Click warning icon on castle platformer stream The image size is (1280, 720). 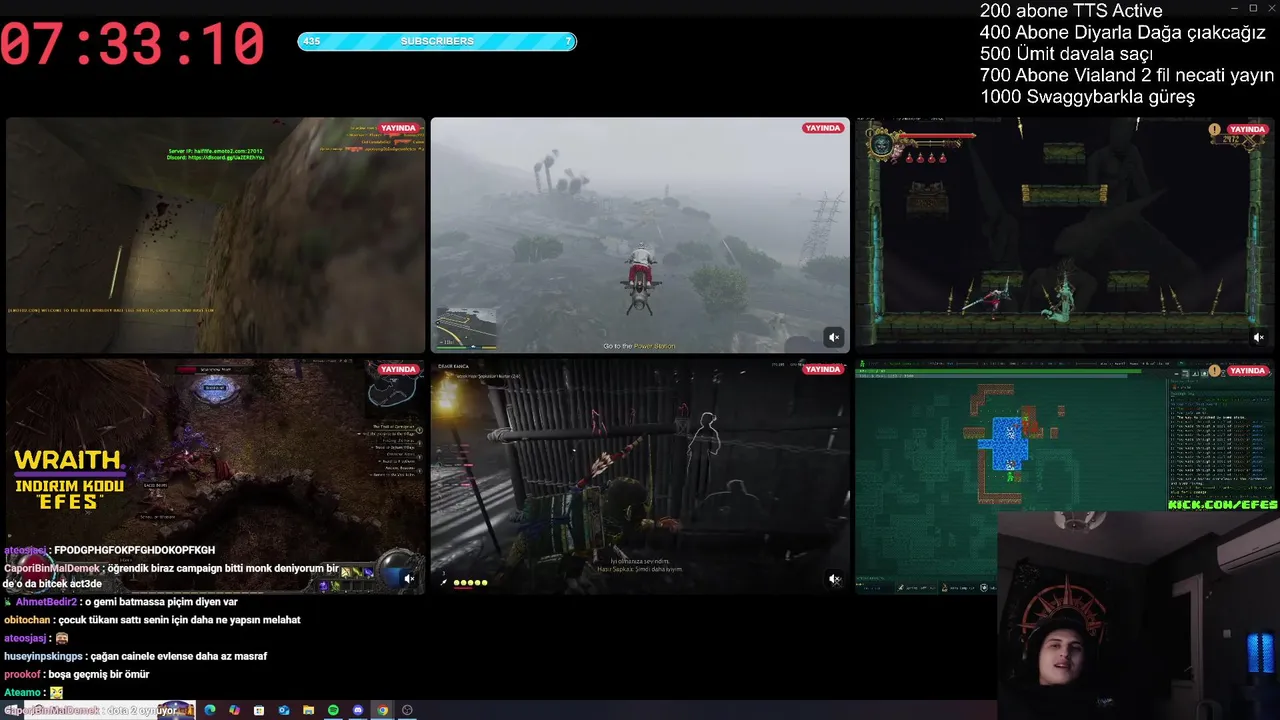[1214, 129]
